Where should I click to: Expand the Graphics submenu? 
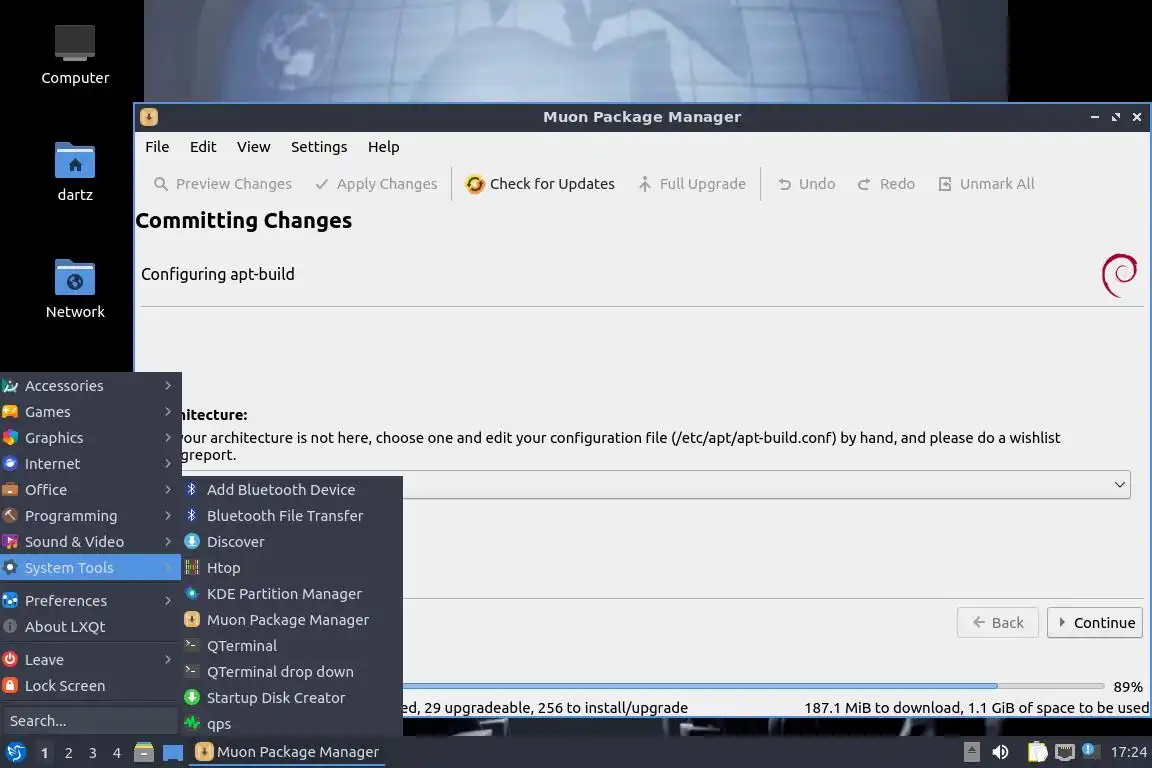click(x=90, y=438)
